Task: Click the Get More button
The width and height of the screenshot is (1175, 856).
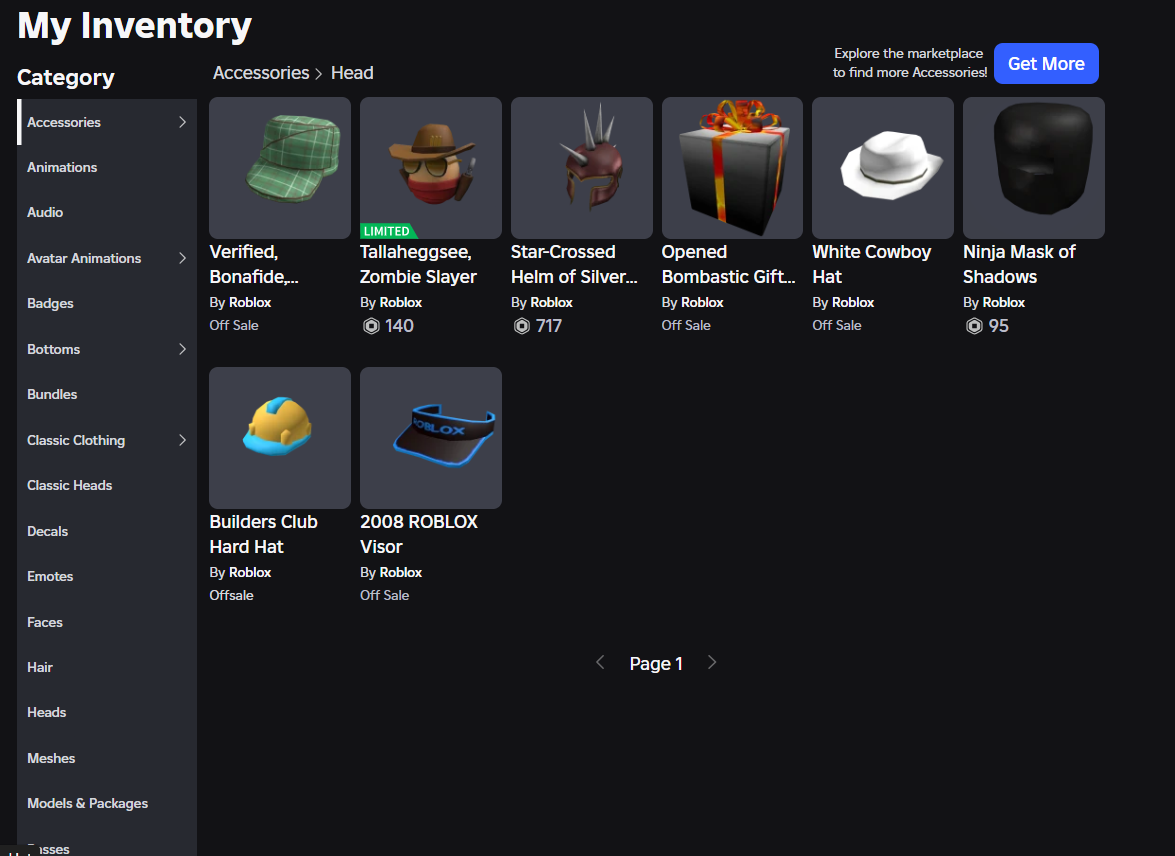Action: 1046,63
